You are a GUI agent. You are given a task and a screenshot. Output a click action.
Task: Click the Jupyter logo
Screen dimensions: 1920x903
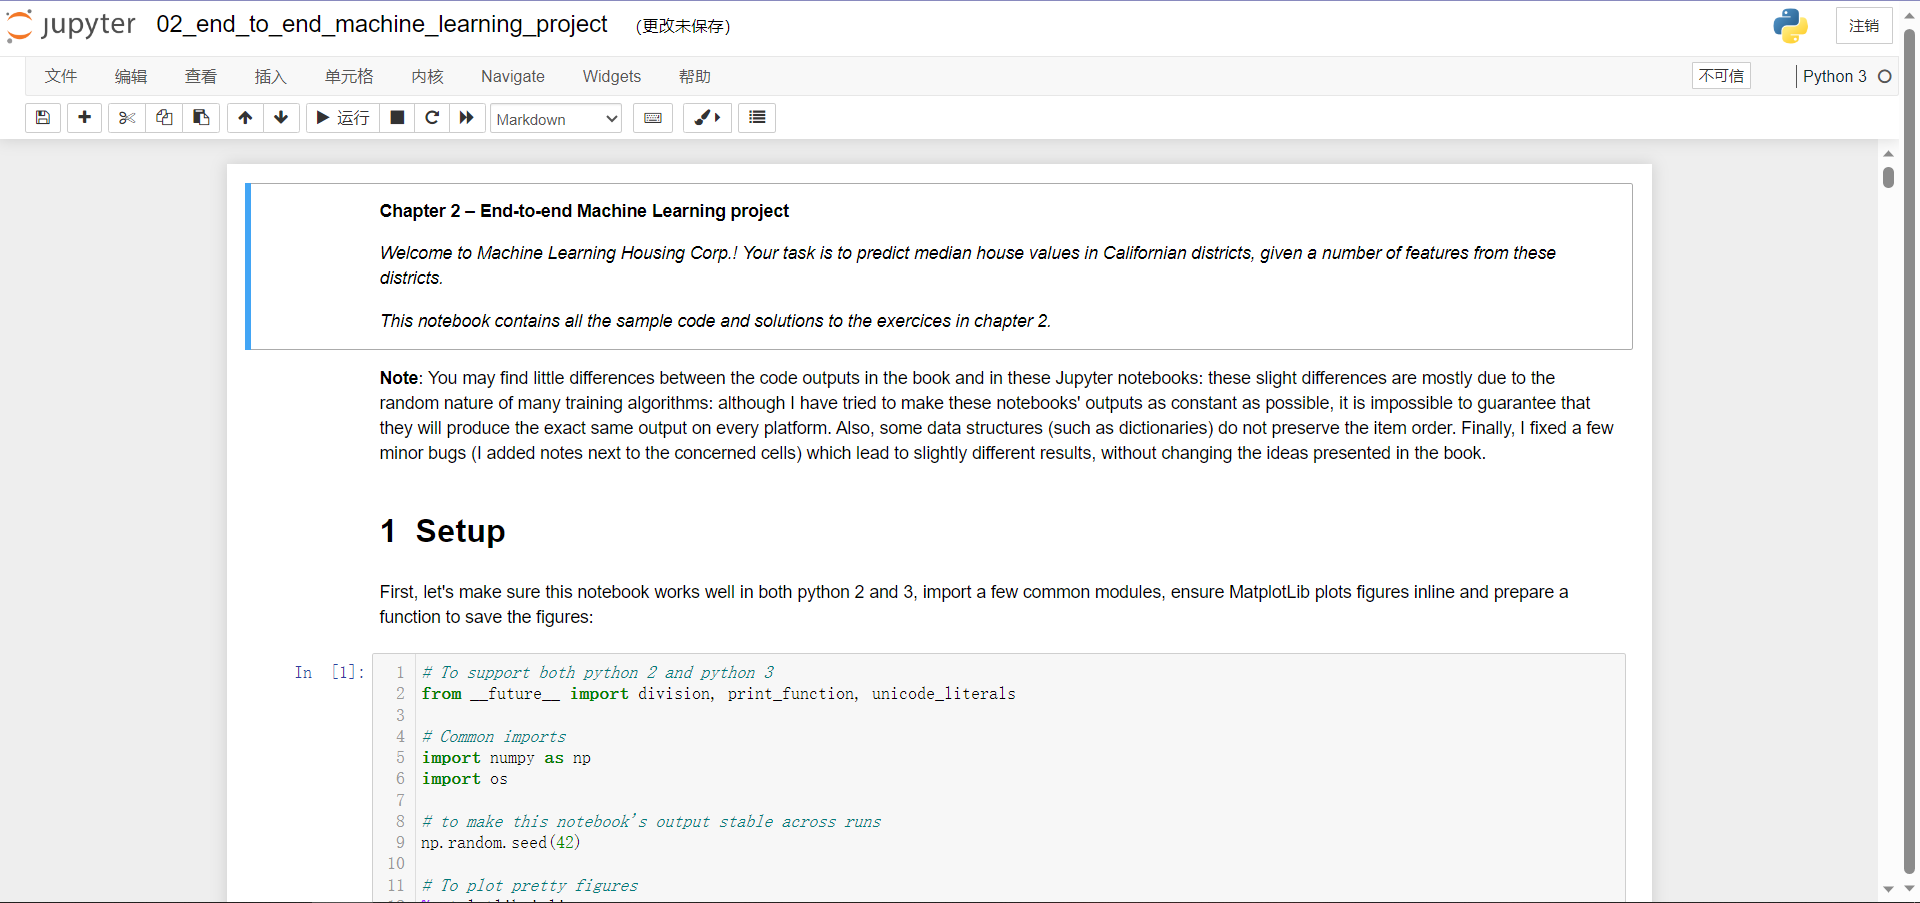click(71, 25)
